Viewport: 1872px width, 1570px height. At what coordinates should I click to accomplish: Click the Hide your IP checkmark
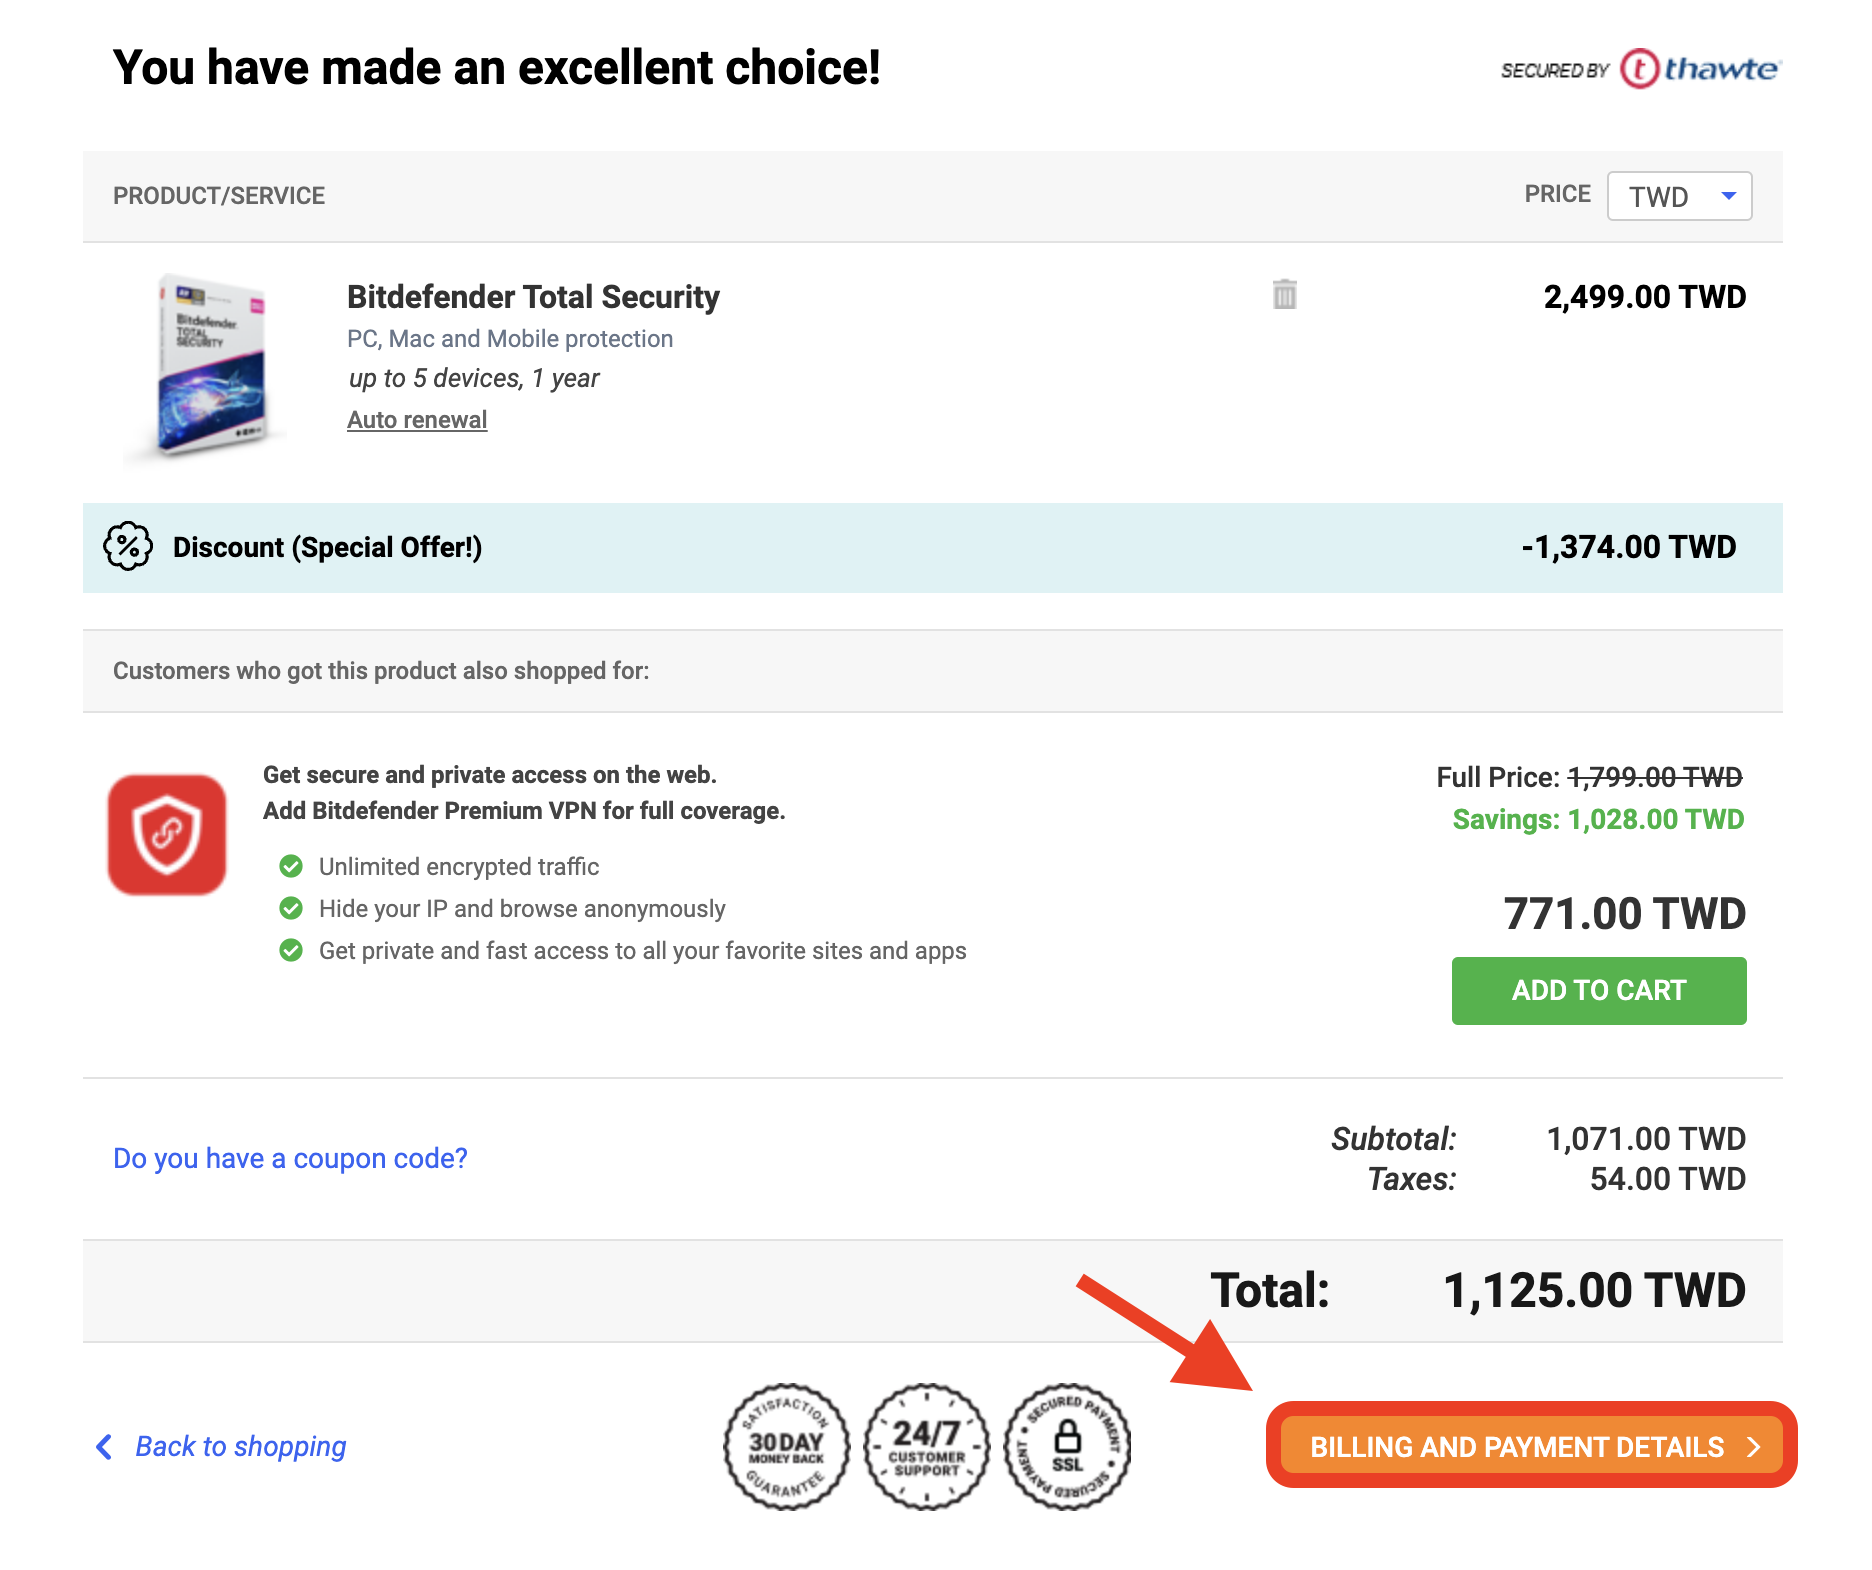pos(291,908)
